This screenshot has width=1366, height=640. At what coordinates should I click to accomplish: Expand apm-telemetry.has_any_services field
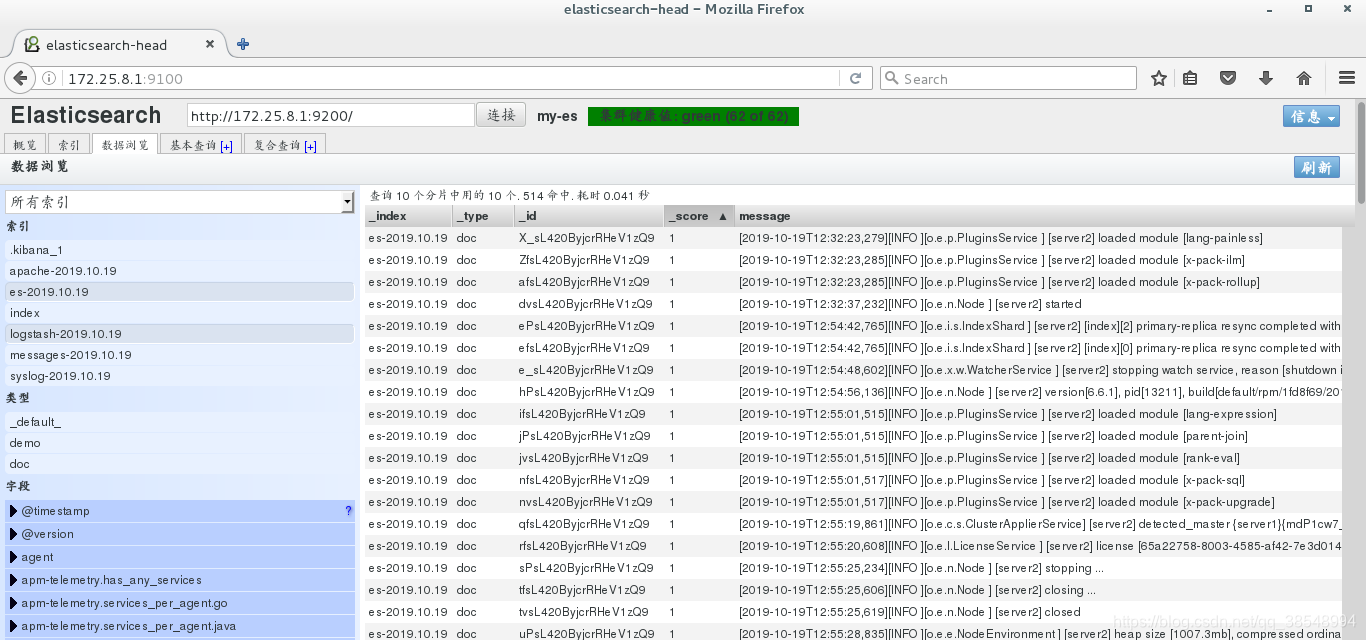click(x=14, y=580)
